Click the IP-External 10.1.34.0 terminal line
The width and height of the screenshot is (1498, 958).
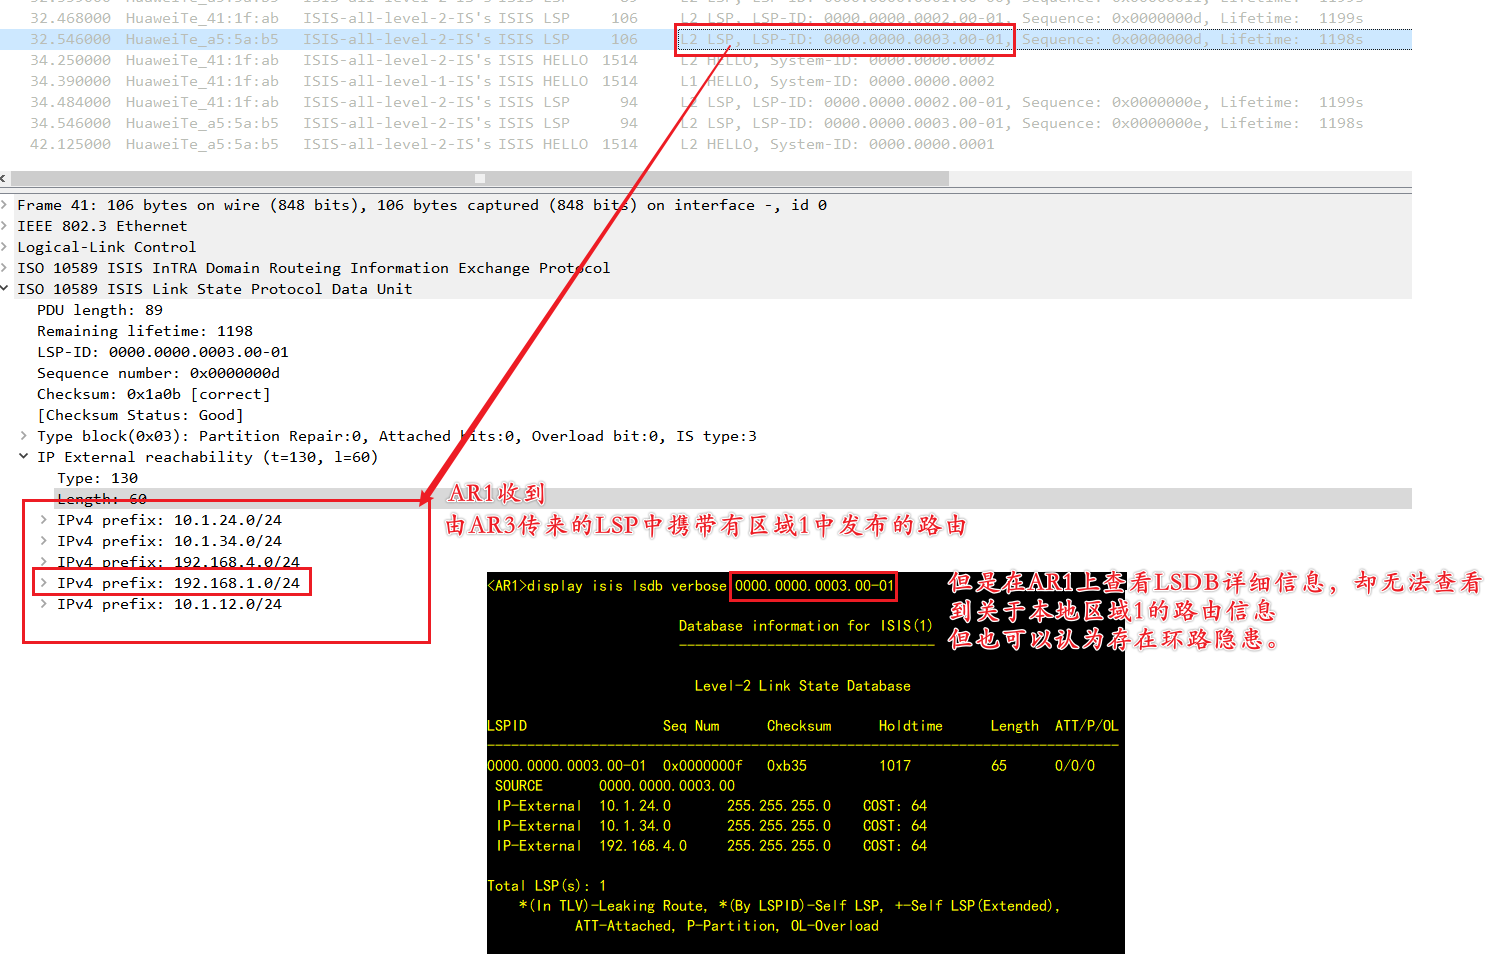click(x=711, y=826)
